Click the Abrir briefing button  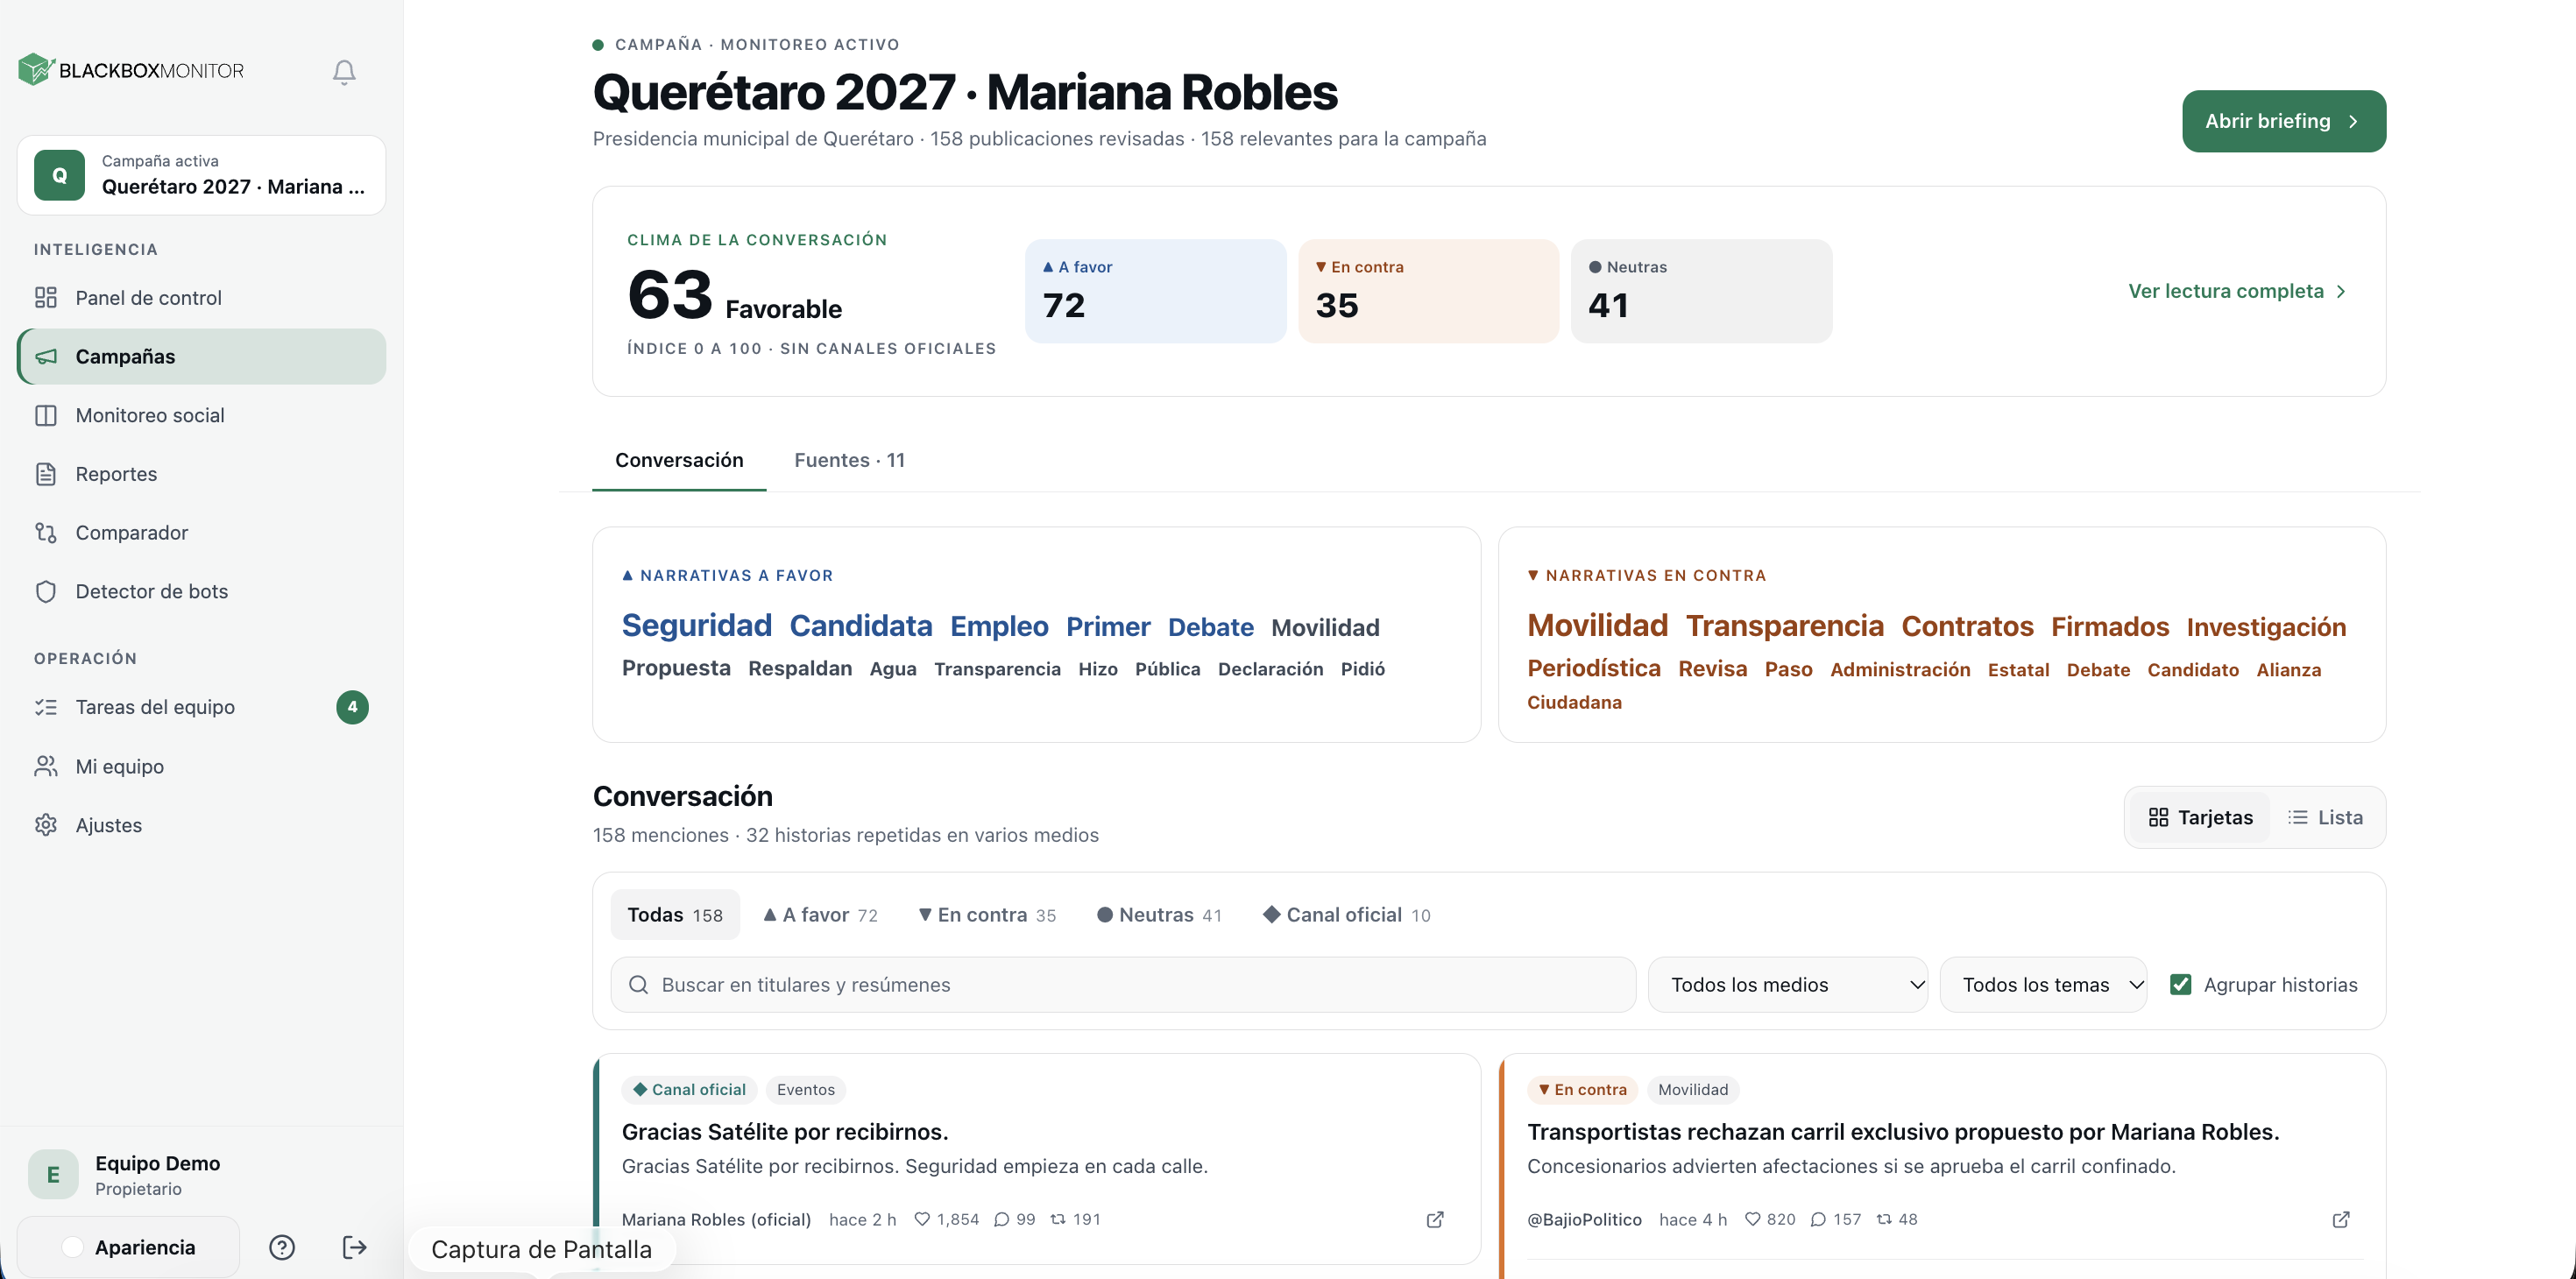(x=2284, y=121)
